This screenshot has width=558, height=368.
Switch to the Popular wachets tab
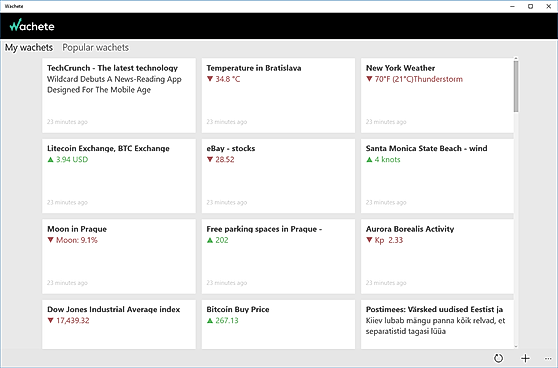[95, 48]
